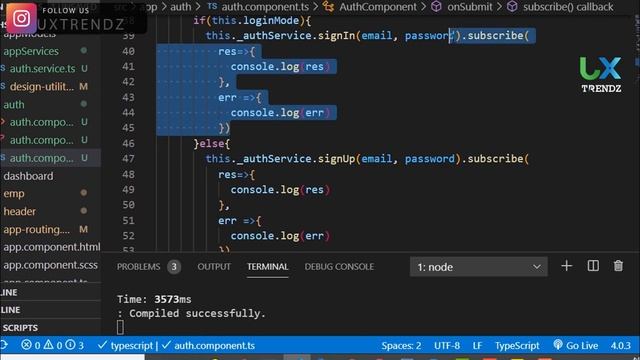640x360 pixels.
Task: Open the 1: node terminal dropdown
Action: 478,267
